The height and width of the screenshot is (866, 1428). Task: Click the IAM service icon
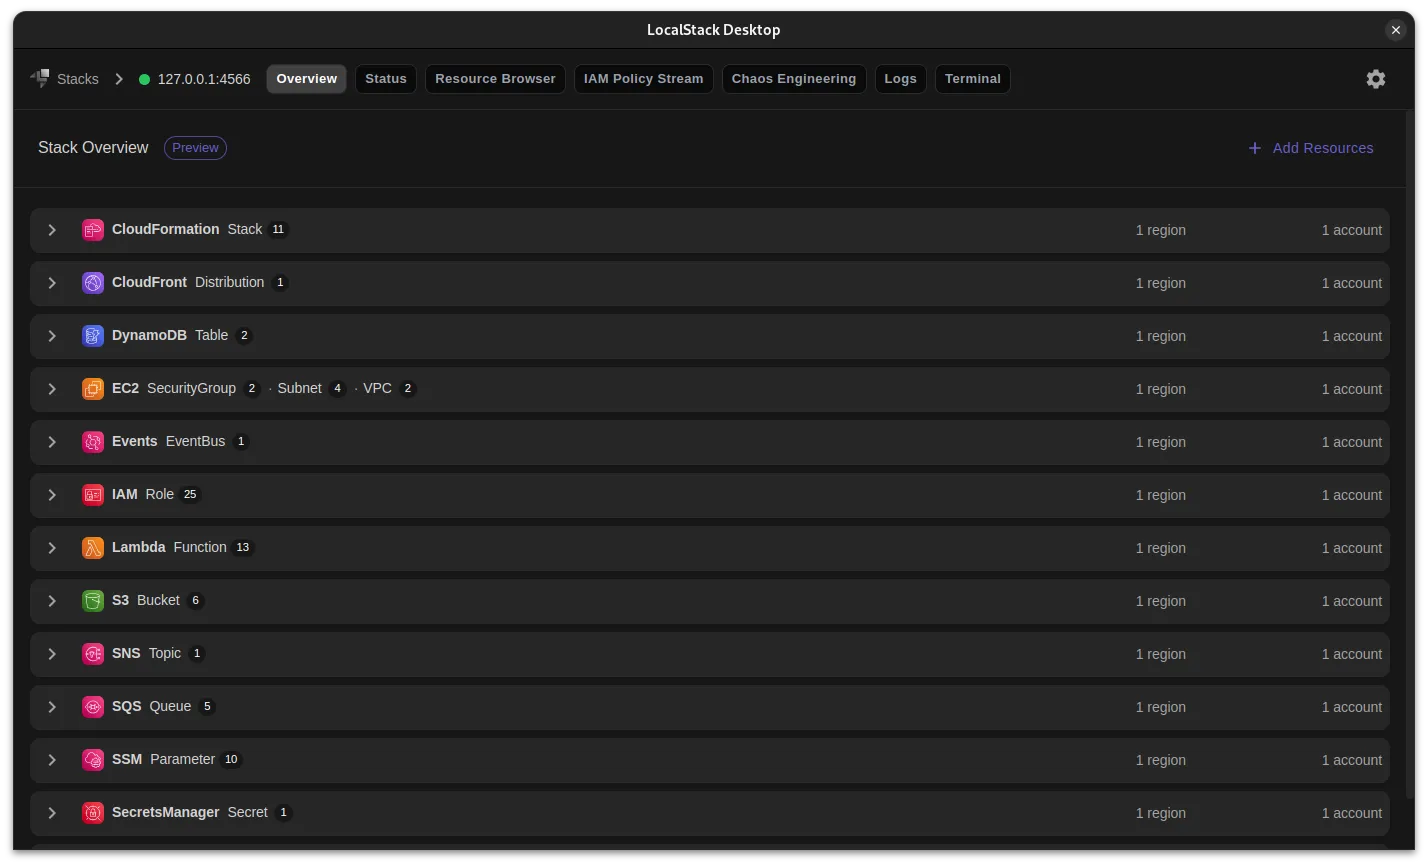pos(93,494)
